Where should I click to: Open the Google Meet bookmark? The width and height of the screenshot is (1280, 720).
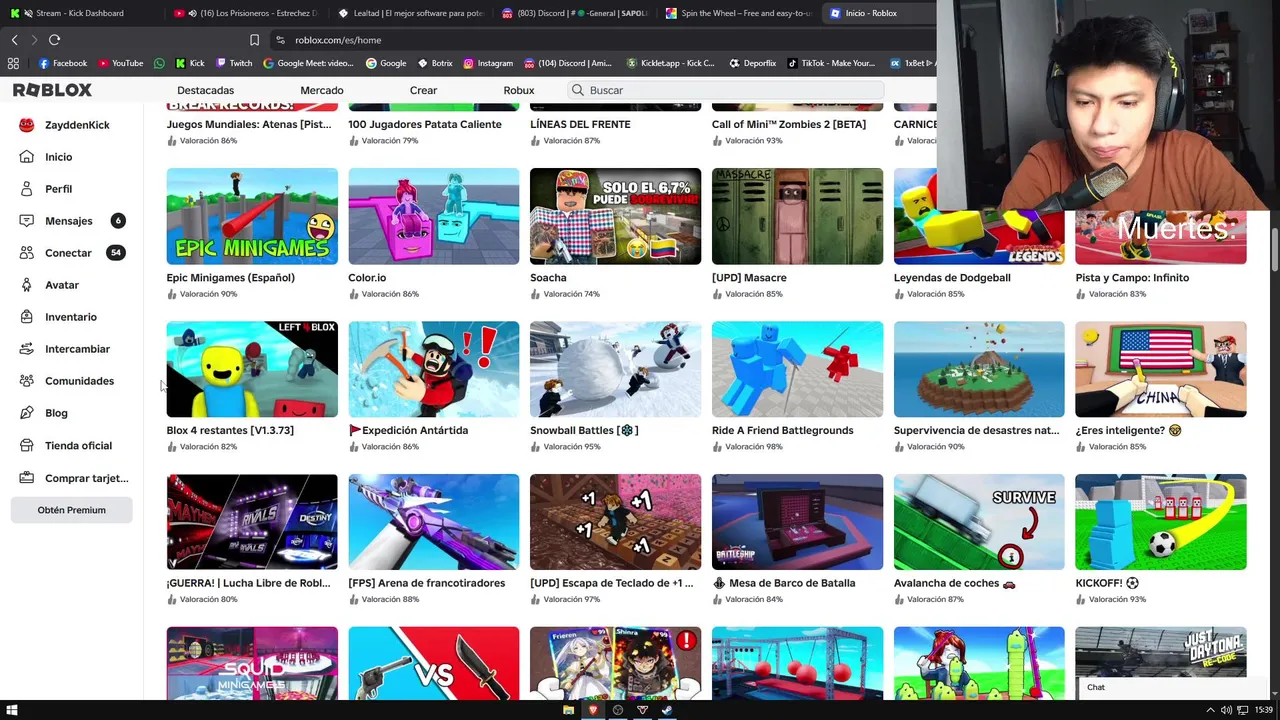pos(308,63)
